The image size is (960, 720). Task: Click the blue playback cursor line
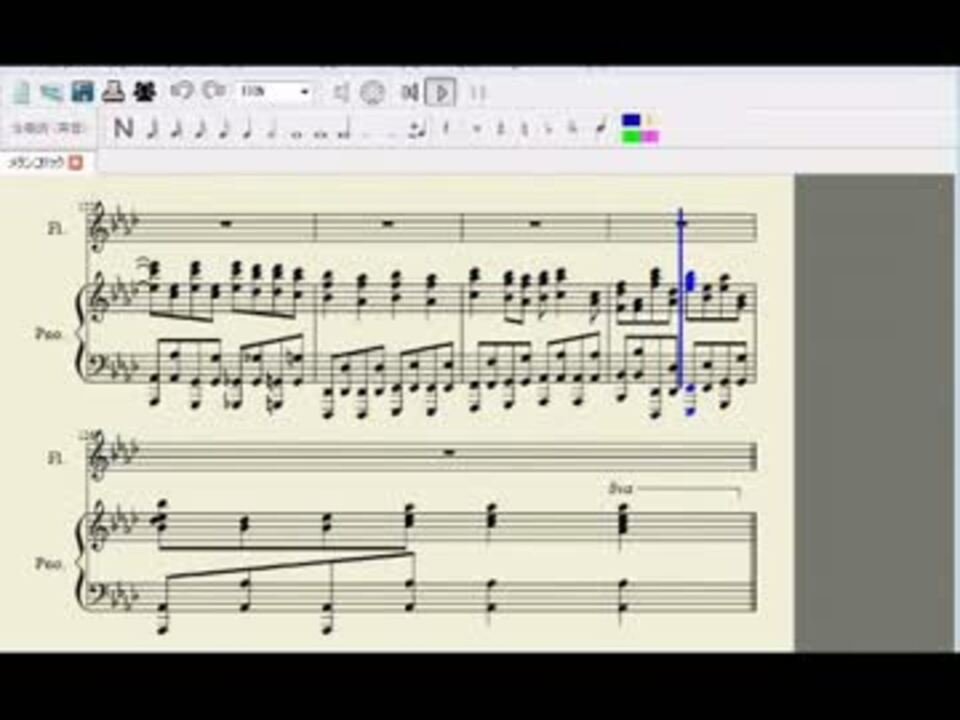pyautogui.click(x=681, y=299)
